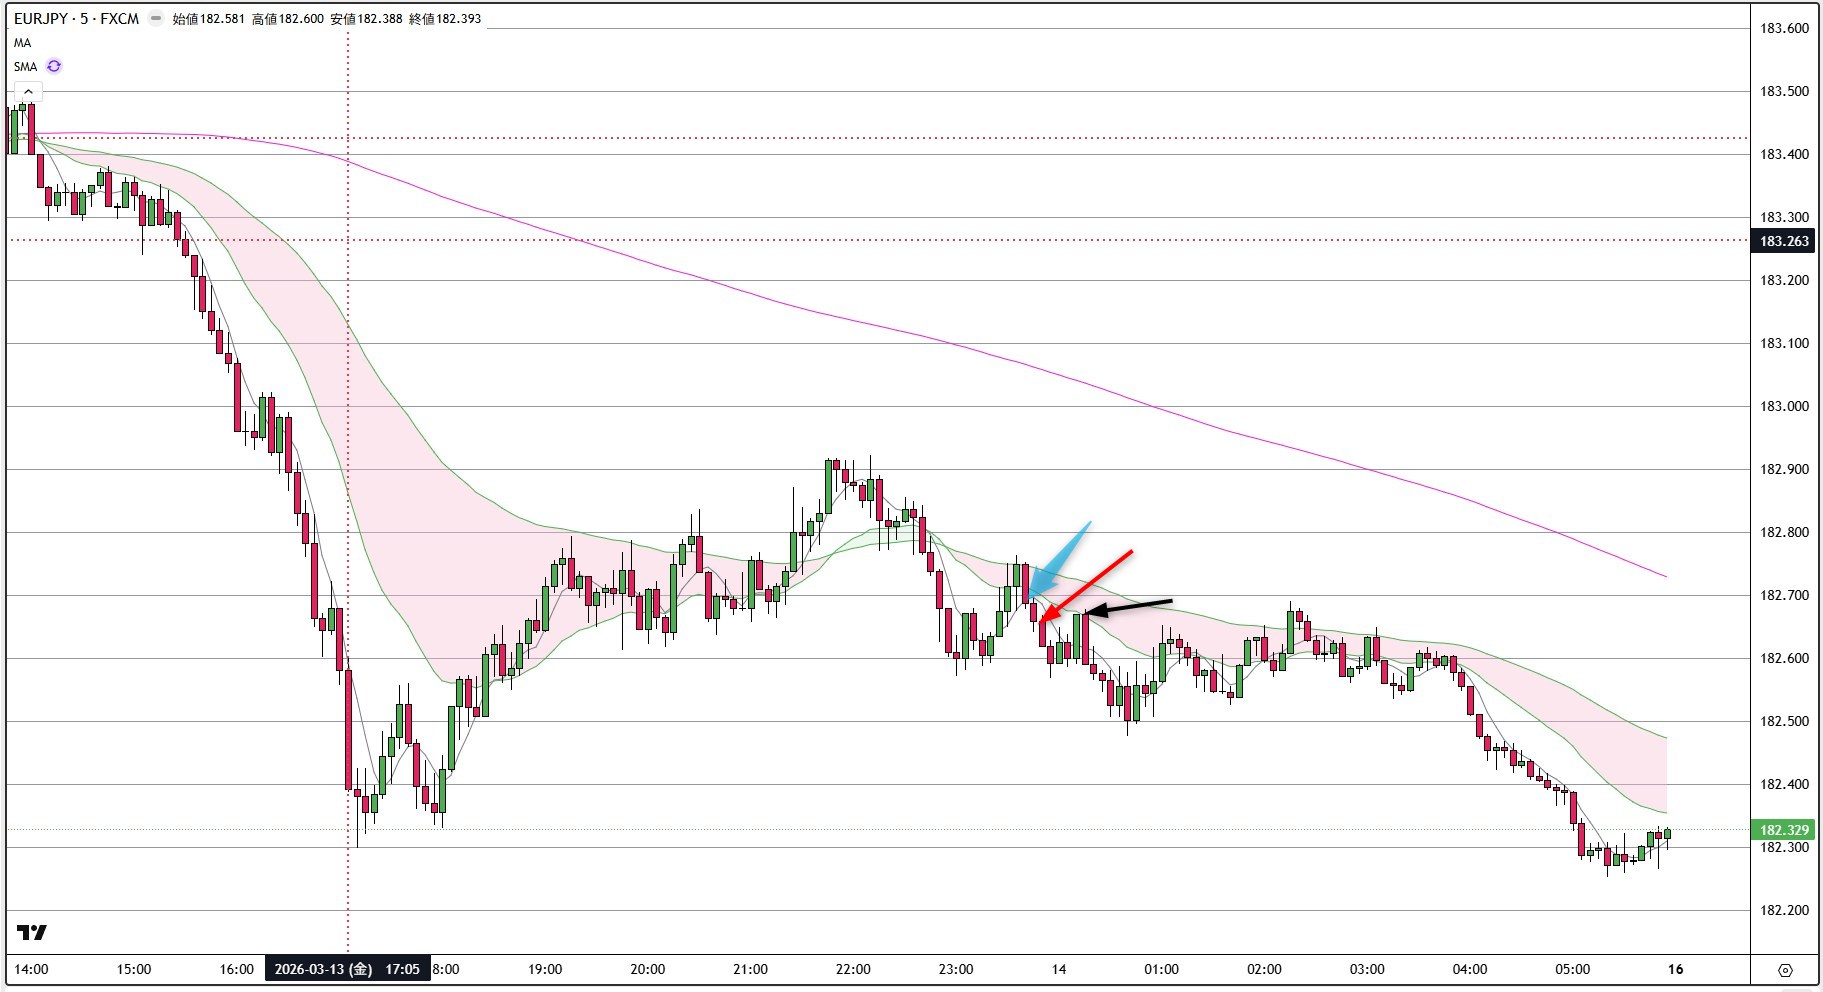Click the purple refresh icon next to SMA
This screenshot has width=1823, height=992.
[x=54, y=66]
